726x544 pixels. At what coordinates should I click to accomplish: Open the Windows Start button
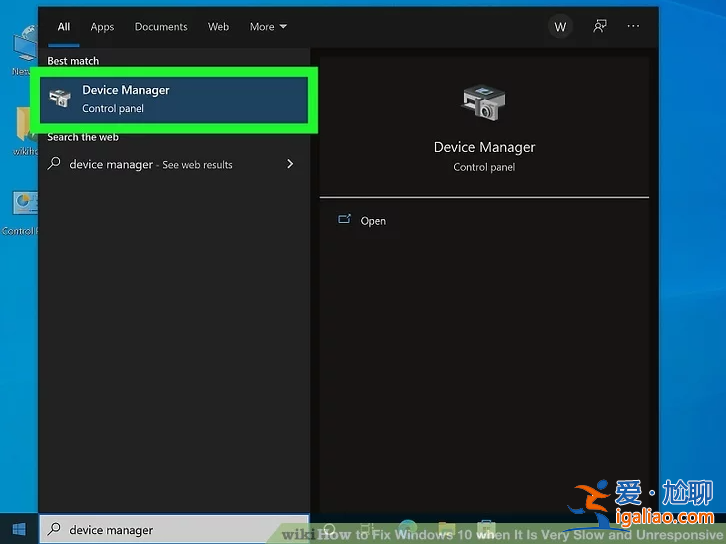pos(19,529)
